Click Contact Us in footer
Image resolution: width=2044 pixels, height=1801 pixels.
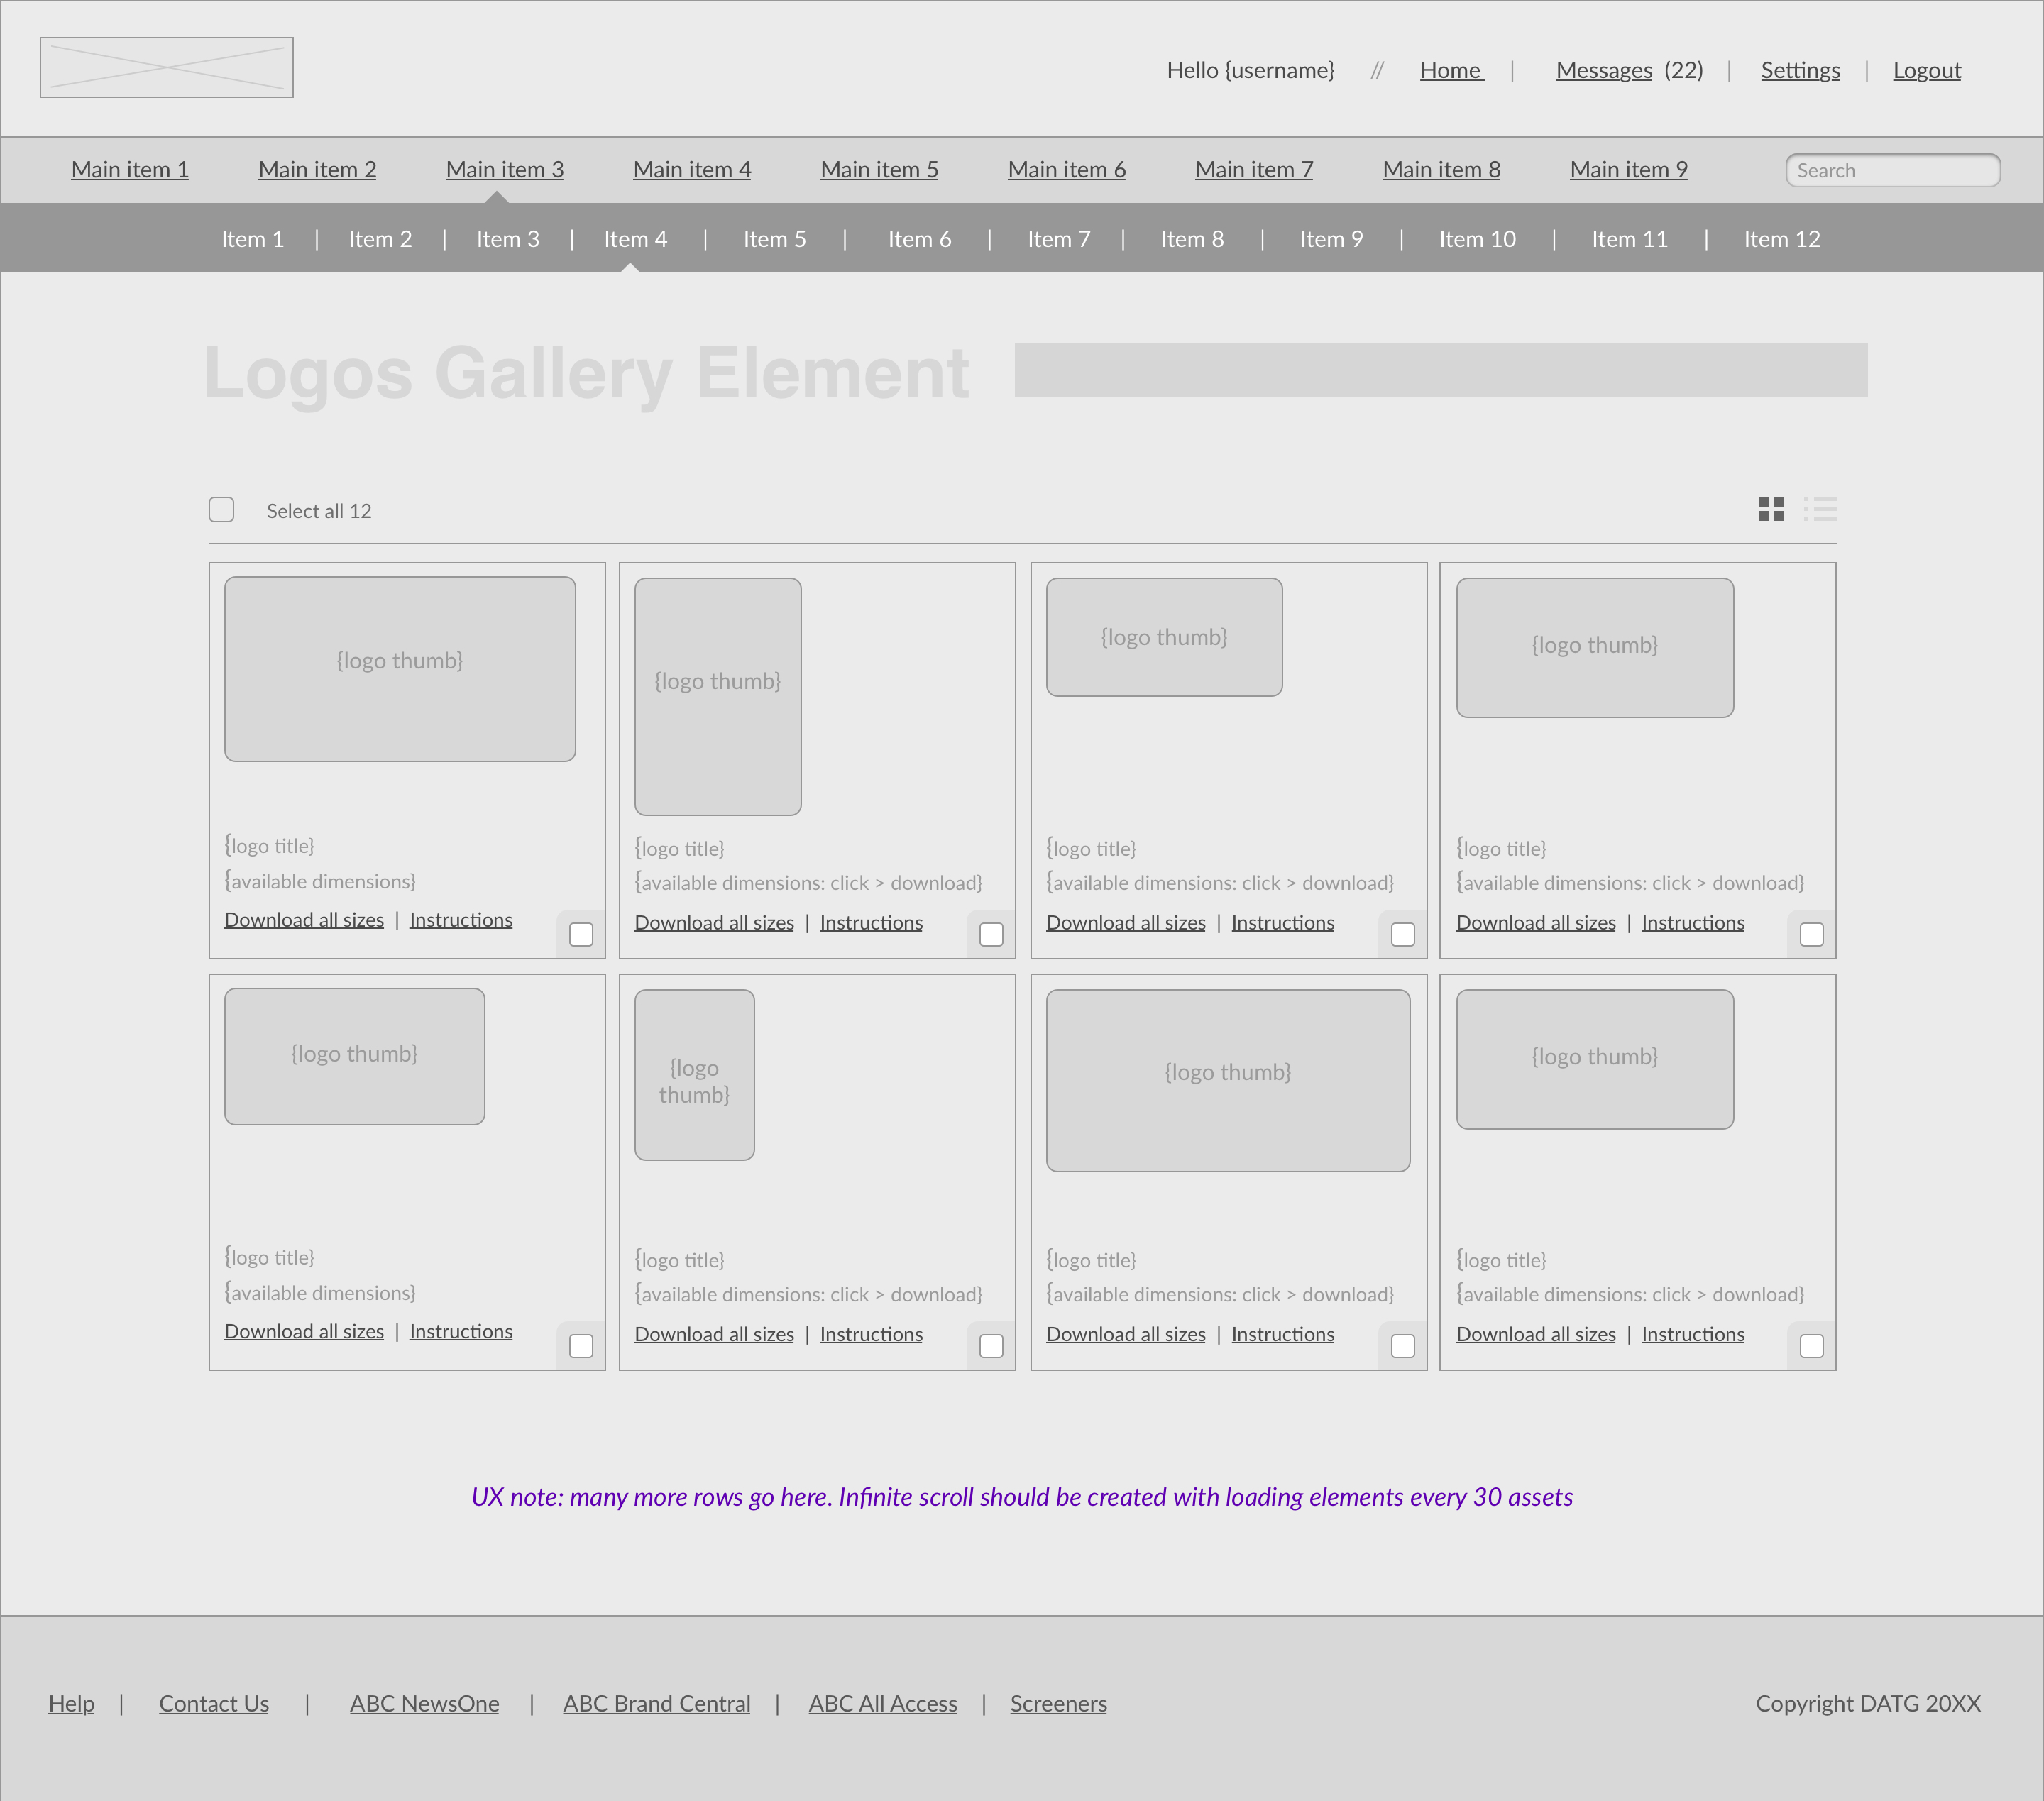tap(214, 1703)
